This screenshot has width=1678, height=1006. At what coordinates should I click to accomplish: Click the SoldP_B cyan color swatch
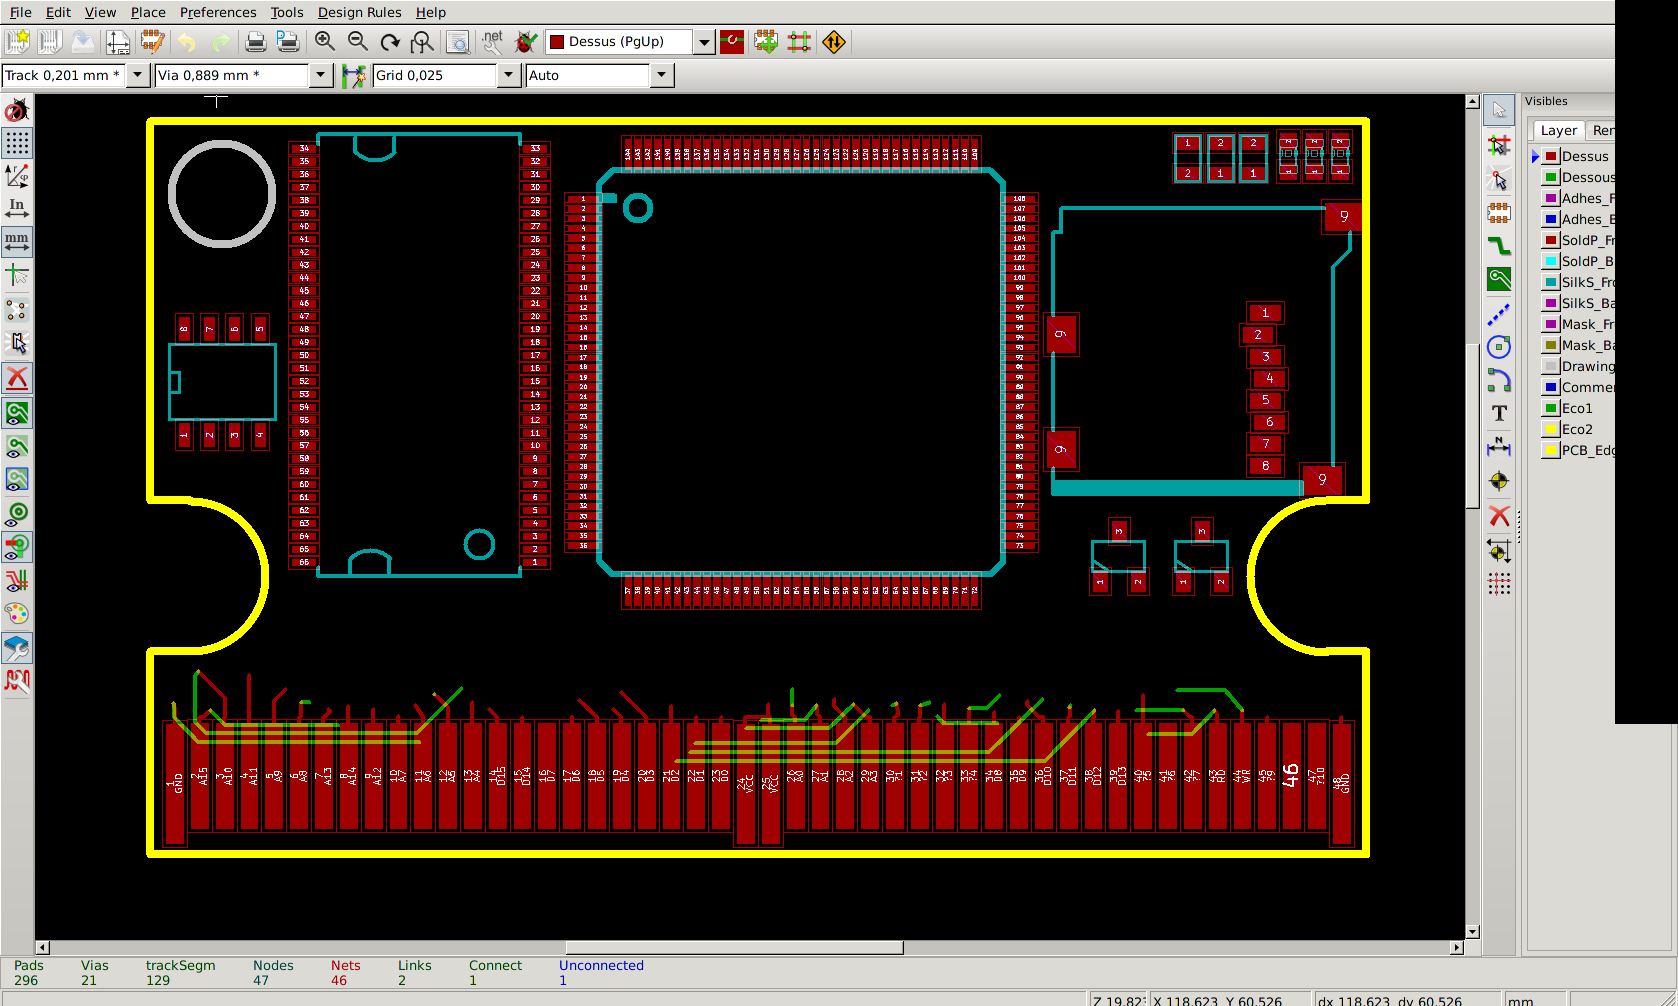pyautogui.click(x=1550, y=261)
